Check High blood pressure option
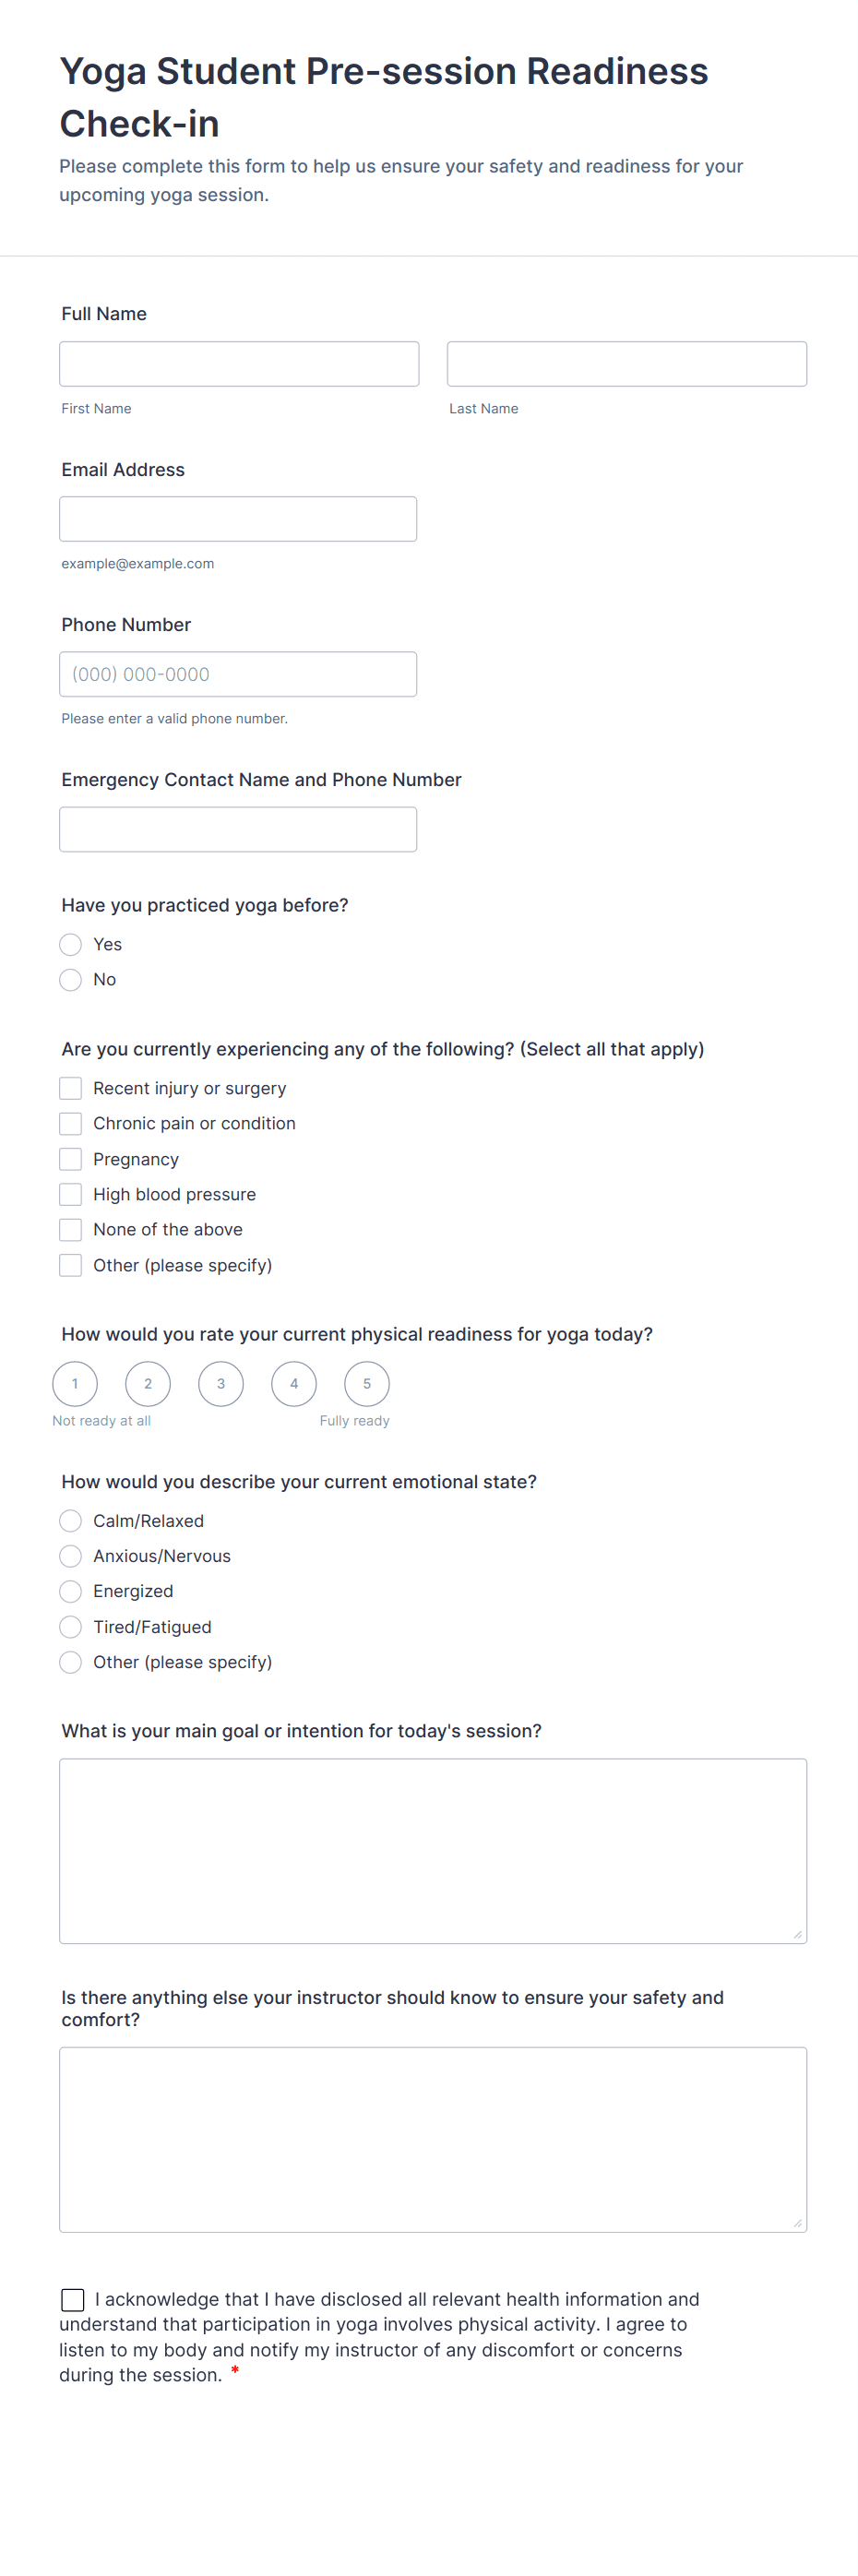This screenshot has height=2576, width=858. pos(70,1194)
